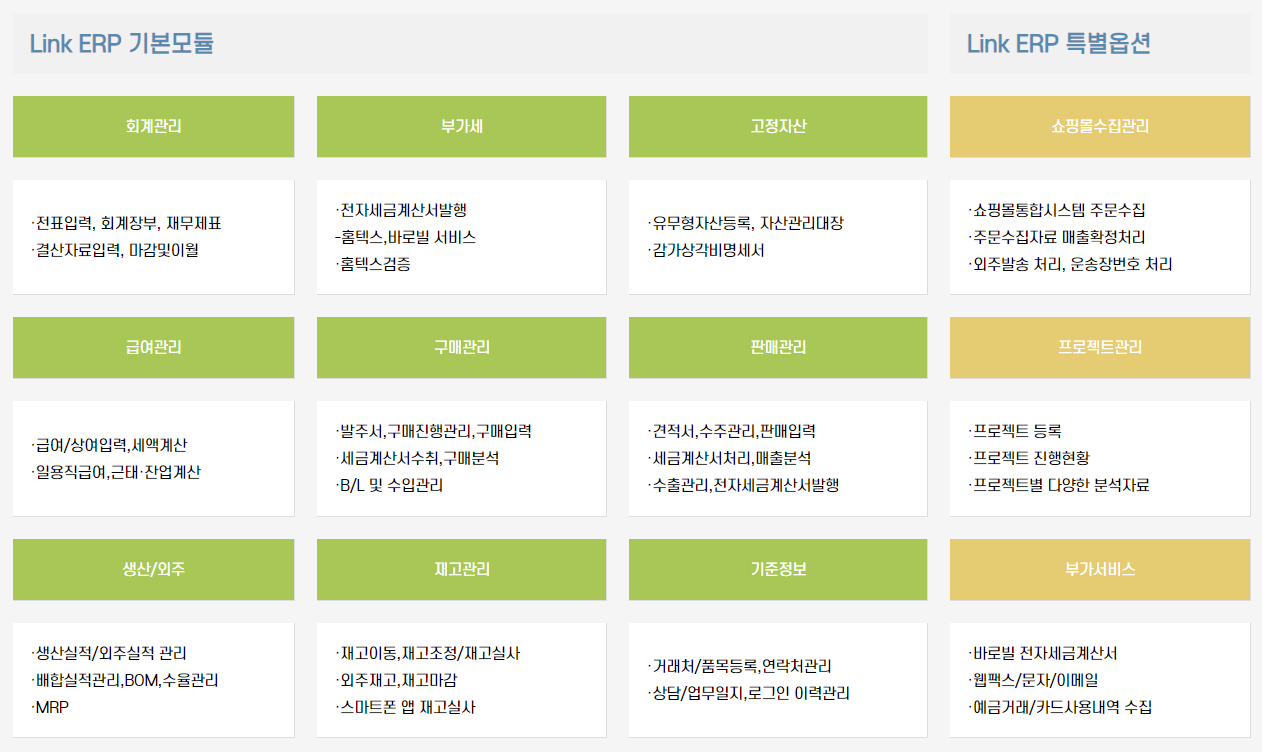Click the 프로젝트관리 option header
Image resolution: width=1262 pixels, height=752 pixels.
[x=1100, y=348]
